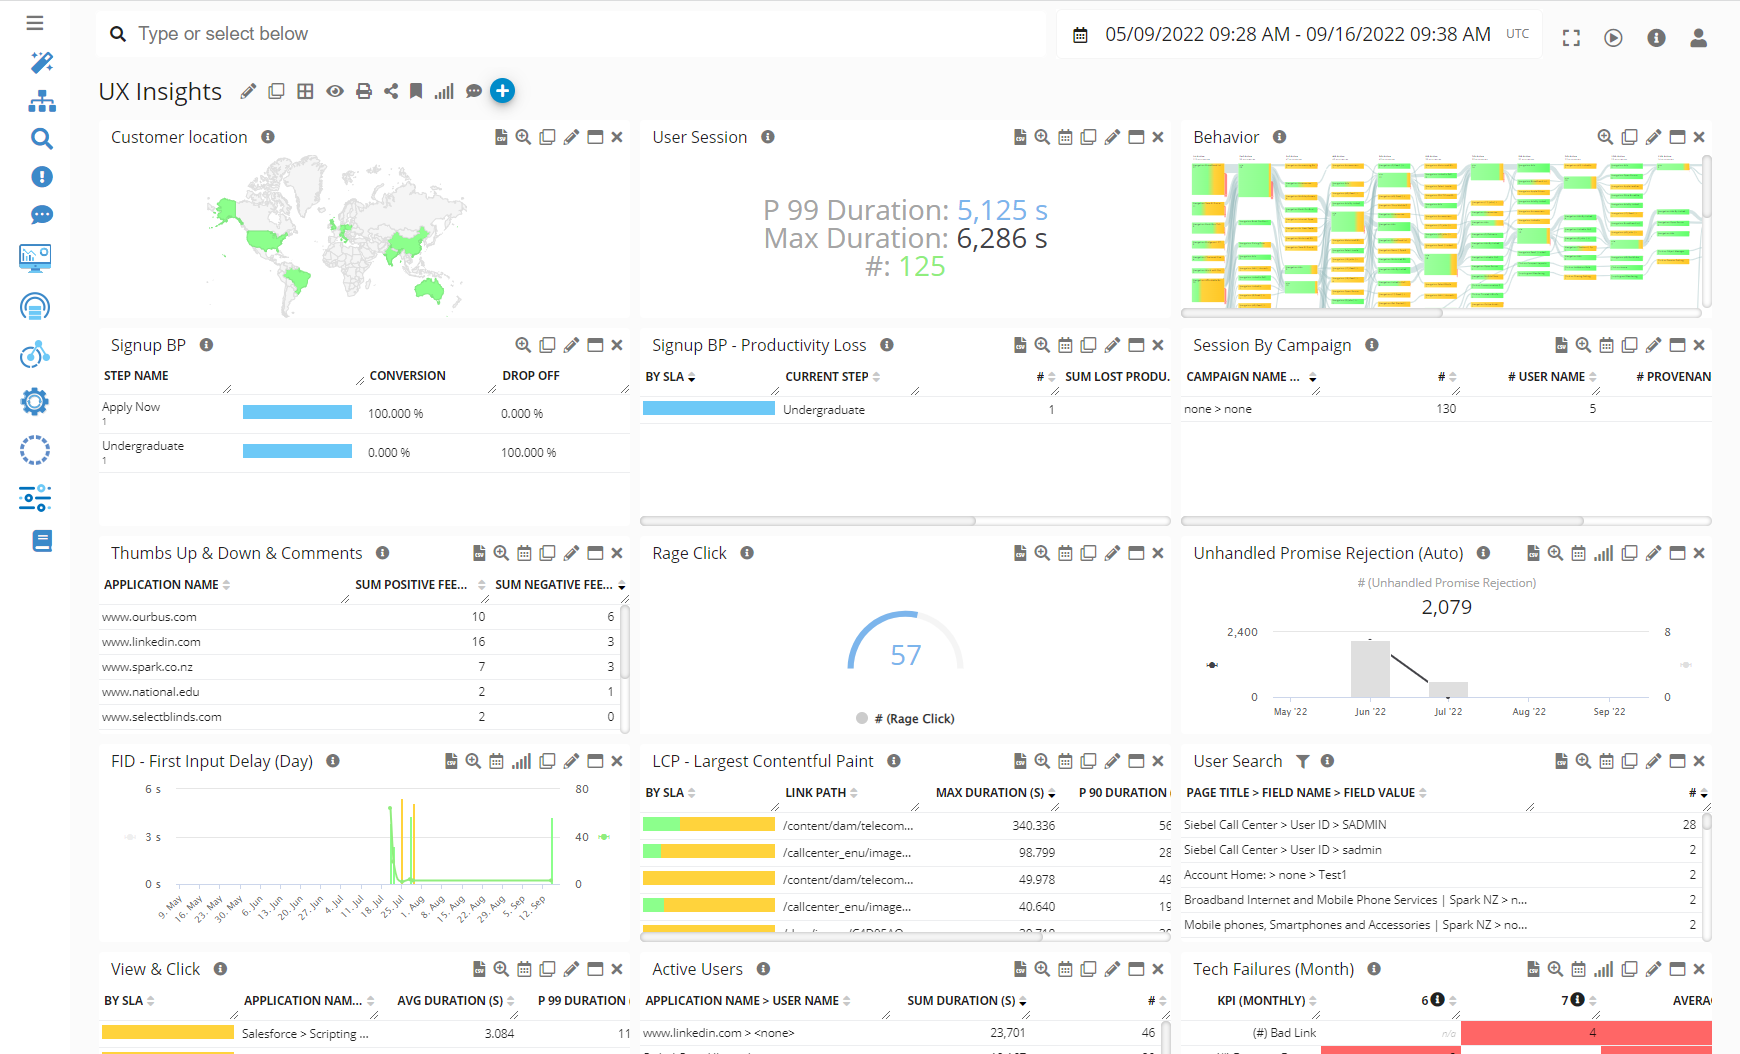
Task: Add a widget with the blue plus button
Action: coord(502,91)
